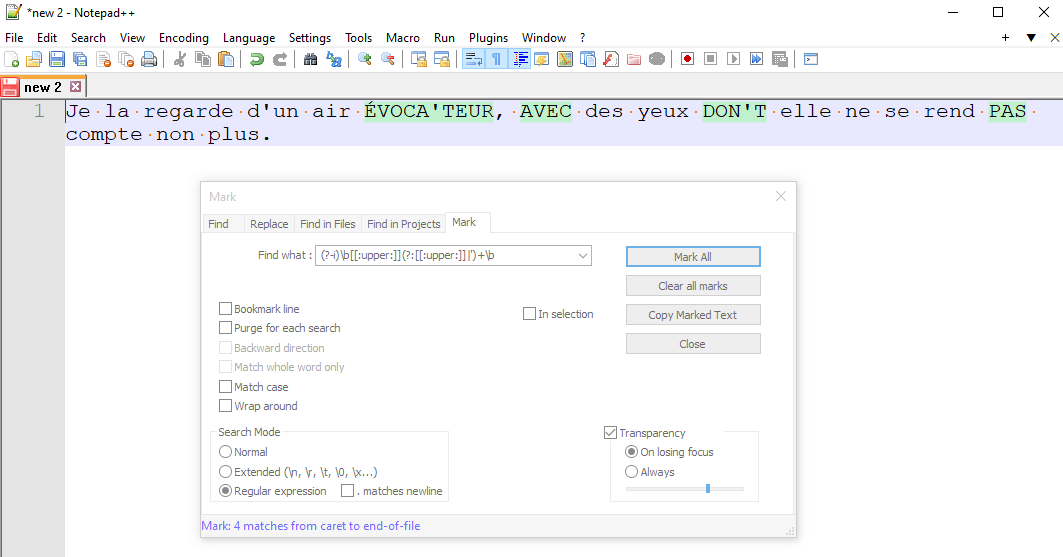
Task: Click the Copy toolbar icon
Action: (203, 60)
